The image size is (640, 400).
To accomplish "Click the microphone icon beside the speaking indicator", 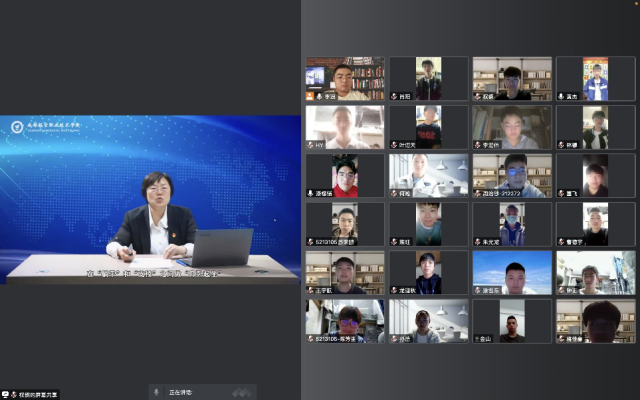I will [x=157, y=392].
